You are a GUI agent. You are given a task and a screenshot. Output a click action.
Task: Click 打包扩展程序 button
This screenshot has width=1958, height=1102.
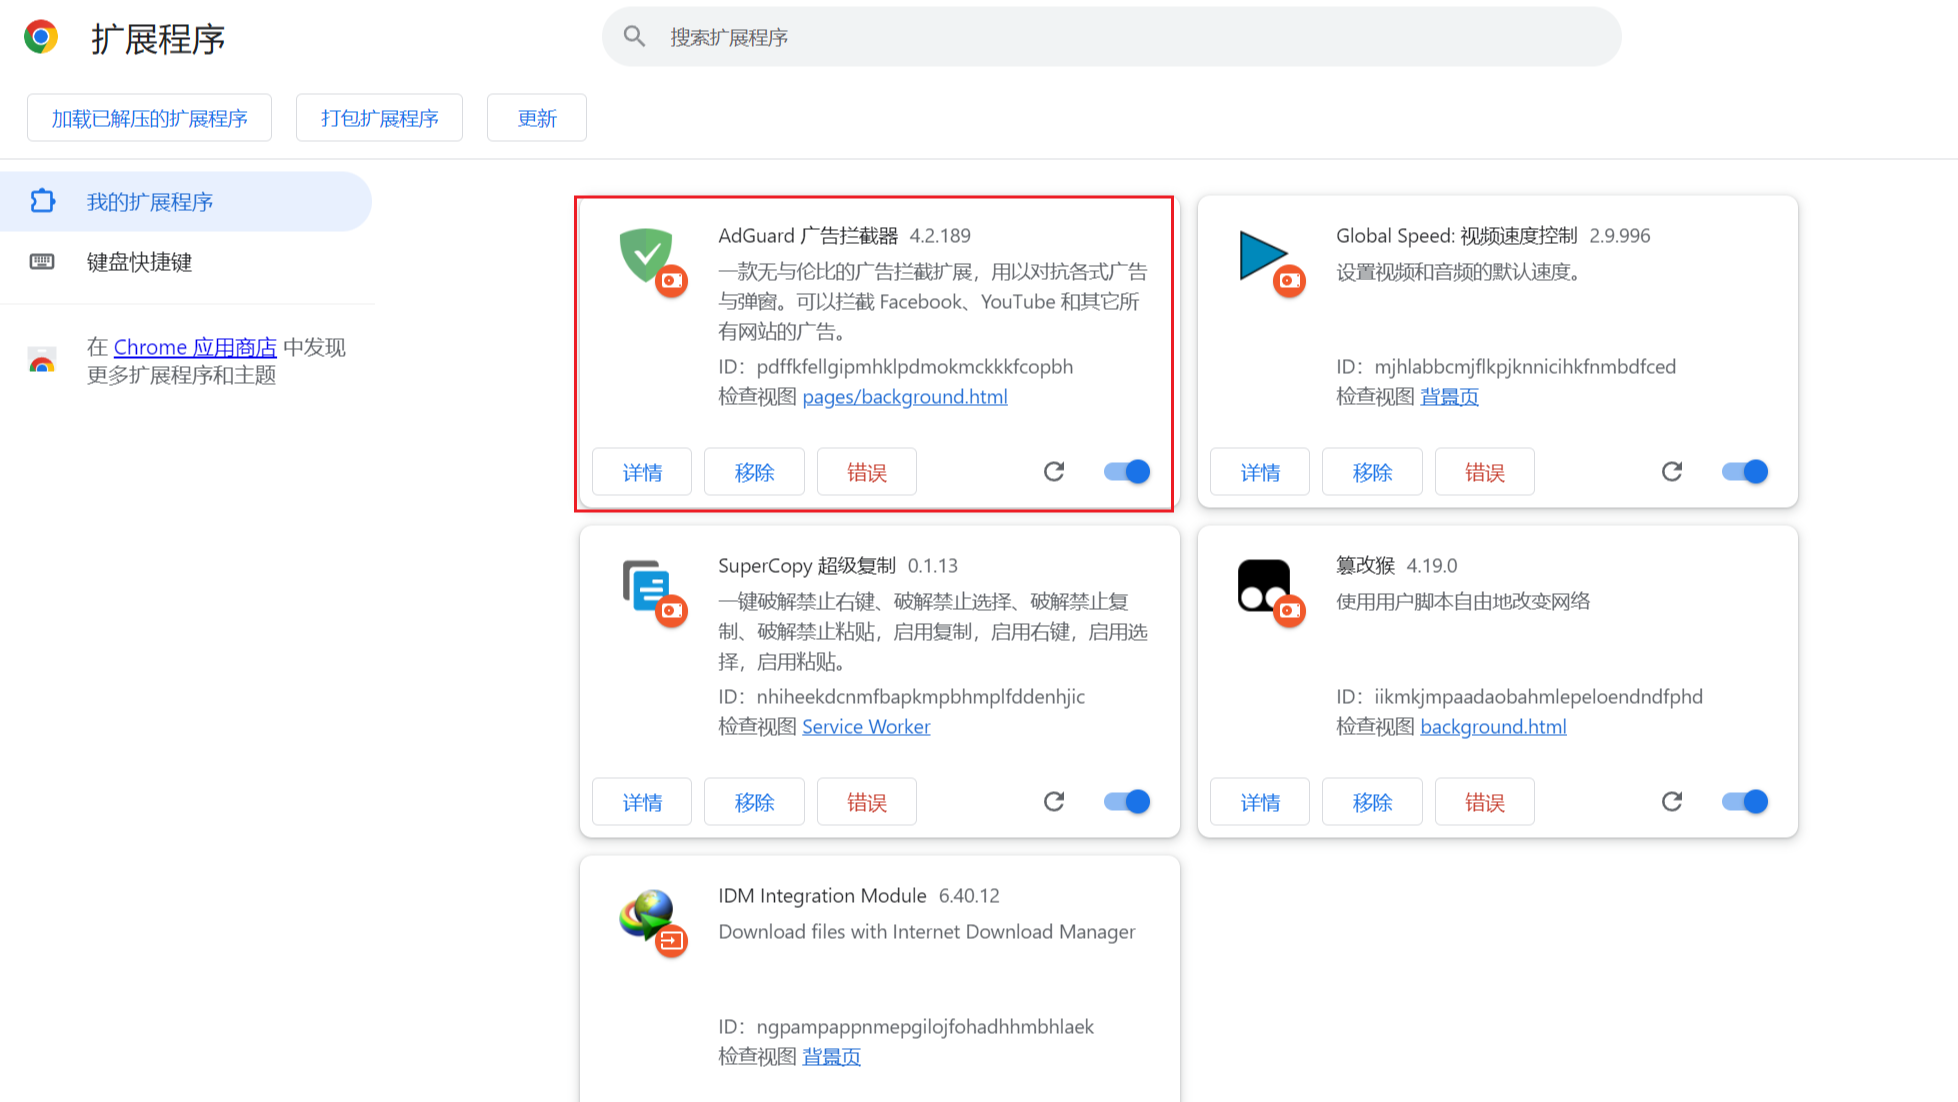coord(379,118)
